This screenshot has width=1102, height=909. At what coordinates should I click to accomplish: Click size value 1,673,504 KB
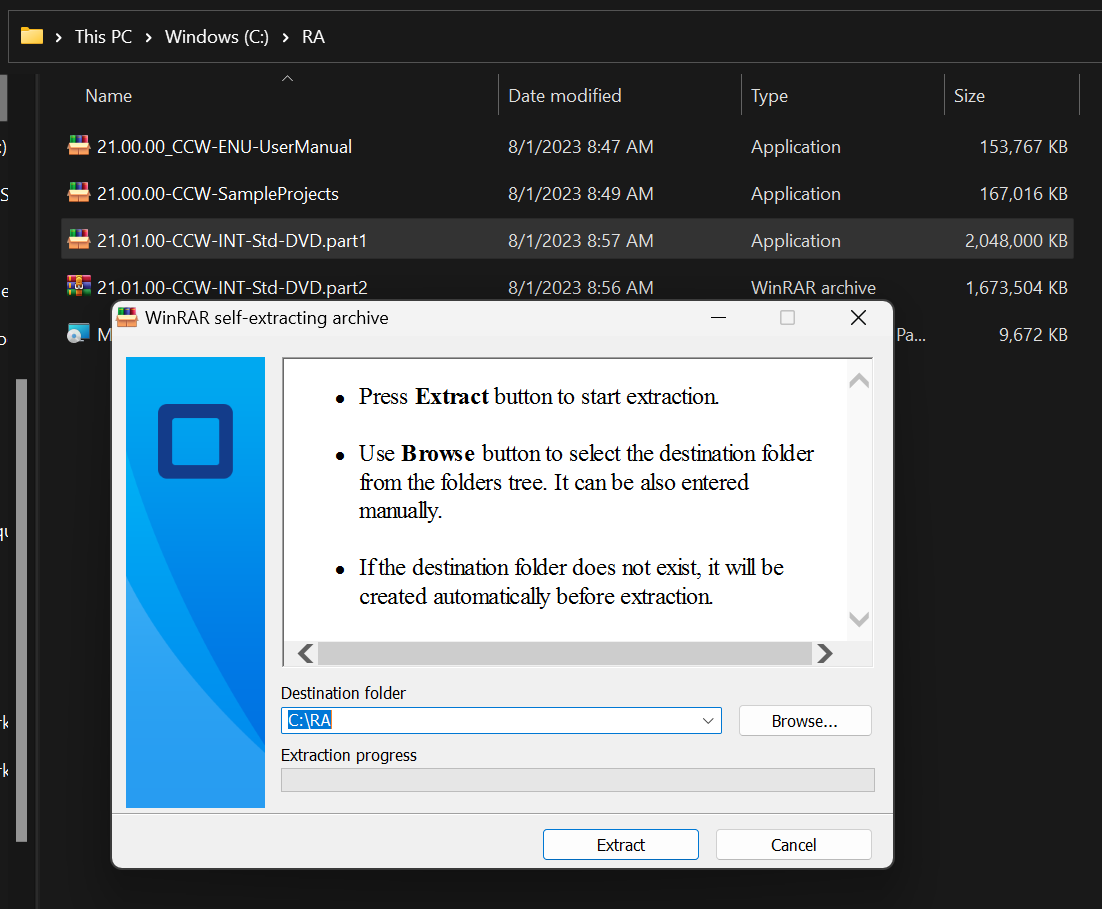pos(1016,288)
